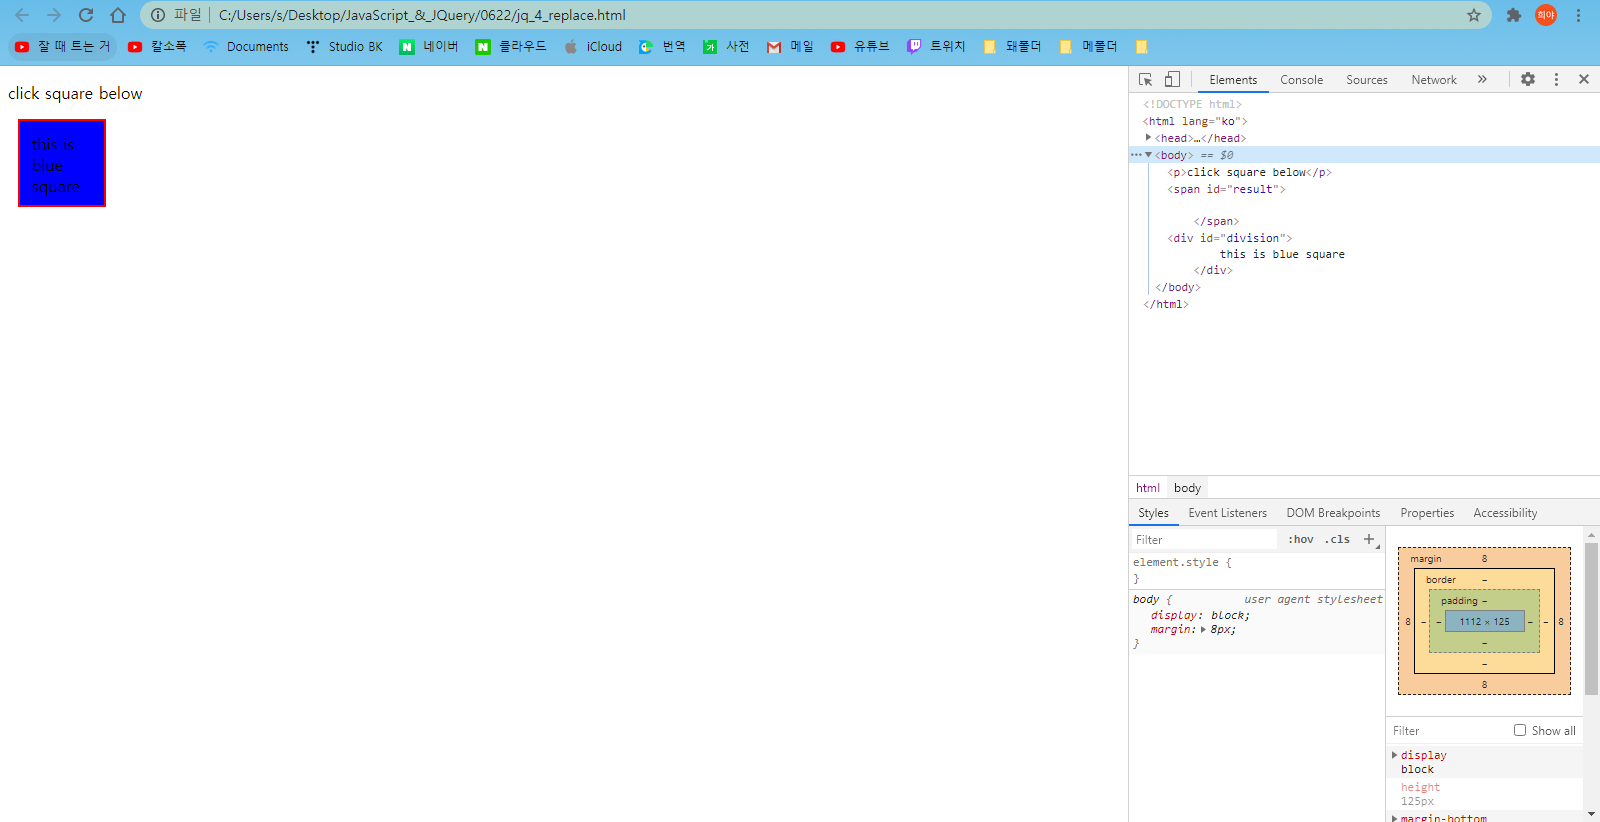1600x822 pixels.
Task: Open DevTools customize kebab menu
Action: pyautogui.click(x=1556, y=79)
